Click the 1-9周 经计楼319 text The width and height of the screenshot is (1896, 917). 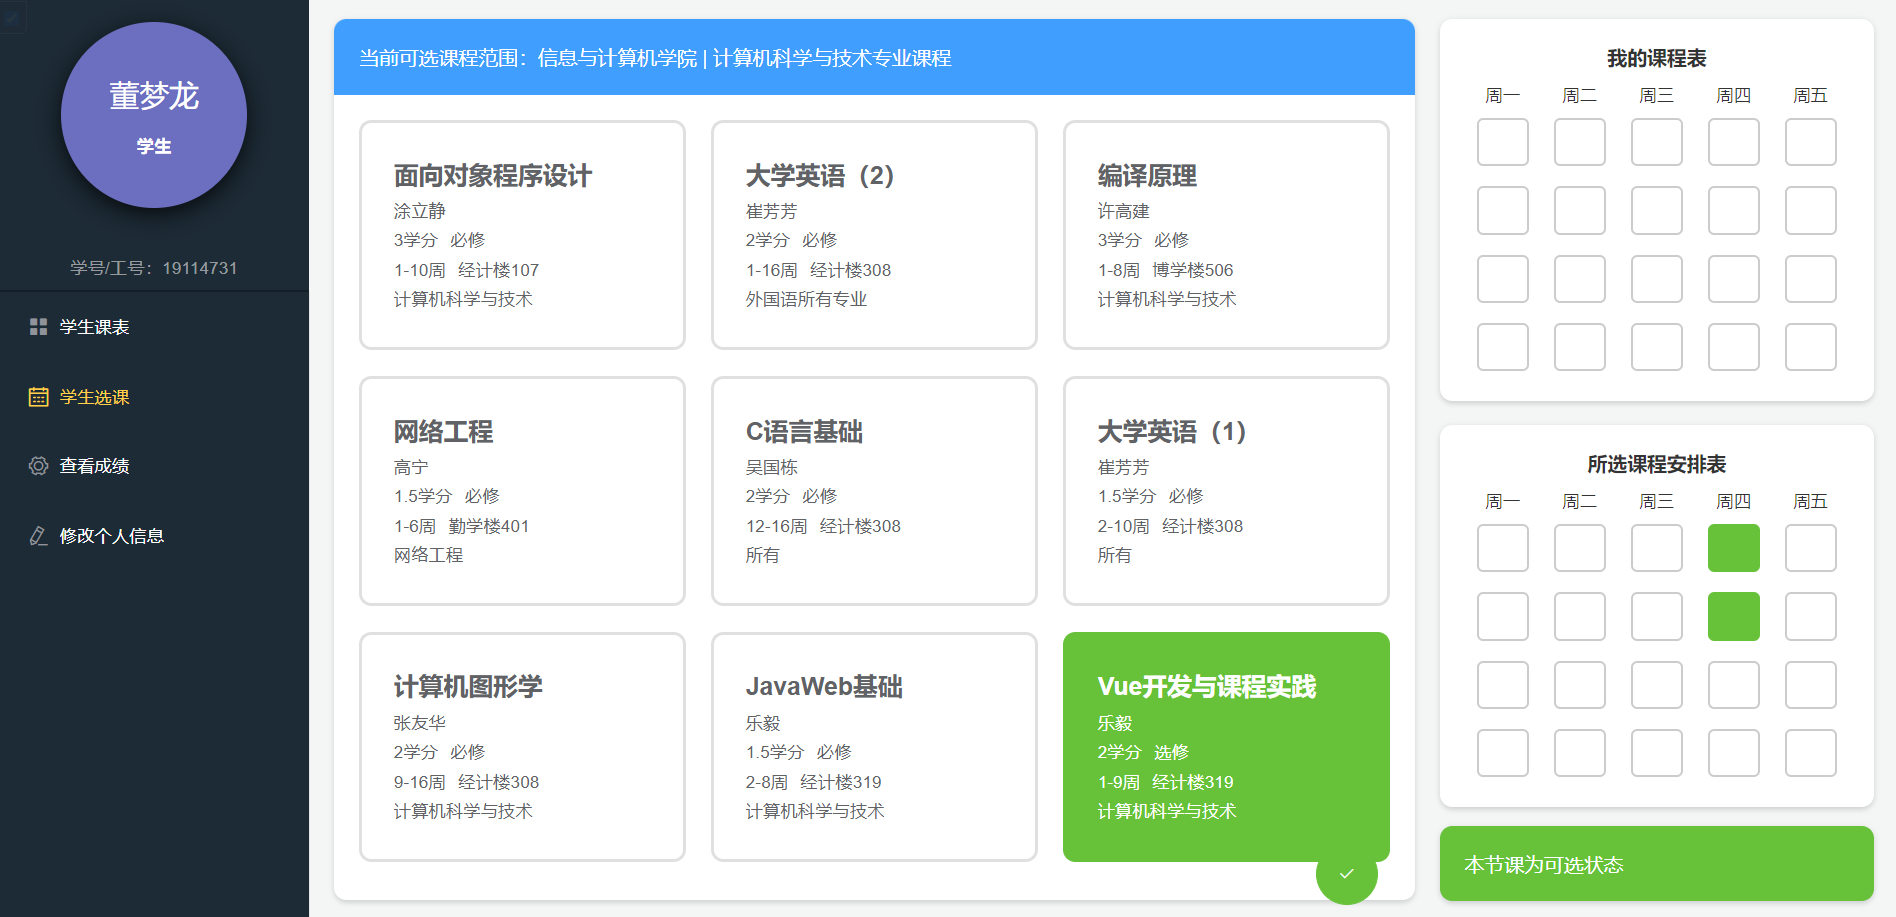click(x=1166, y=782)
